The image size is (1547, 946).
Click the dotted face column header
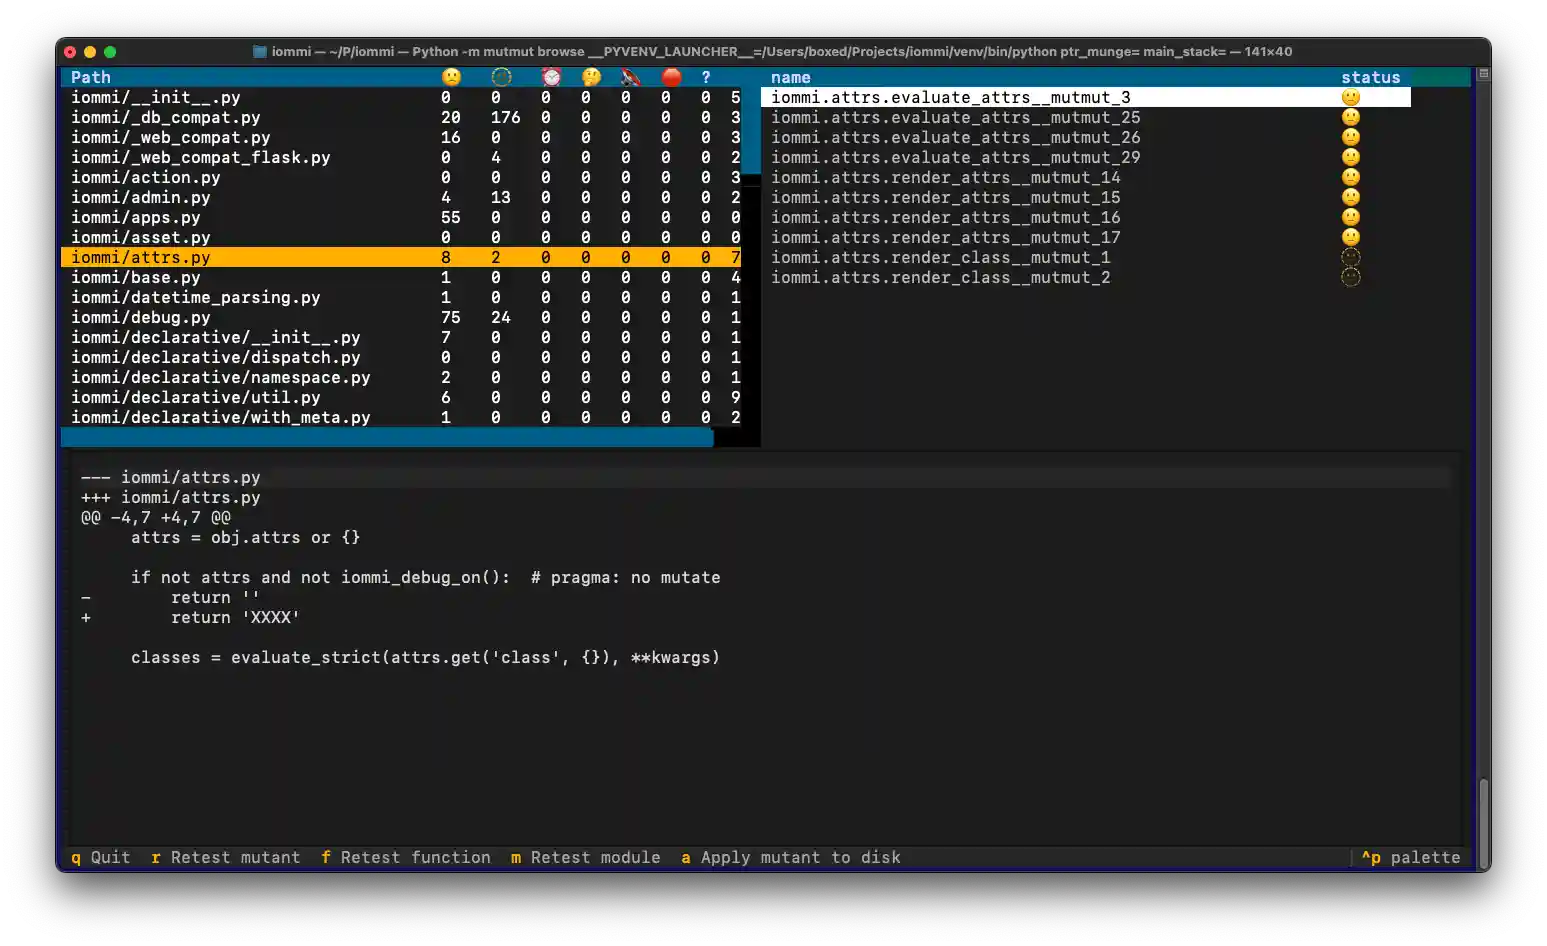point(501,77)
